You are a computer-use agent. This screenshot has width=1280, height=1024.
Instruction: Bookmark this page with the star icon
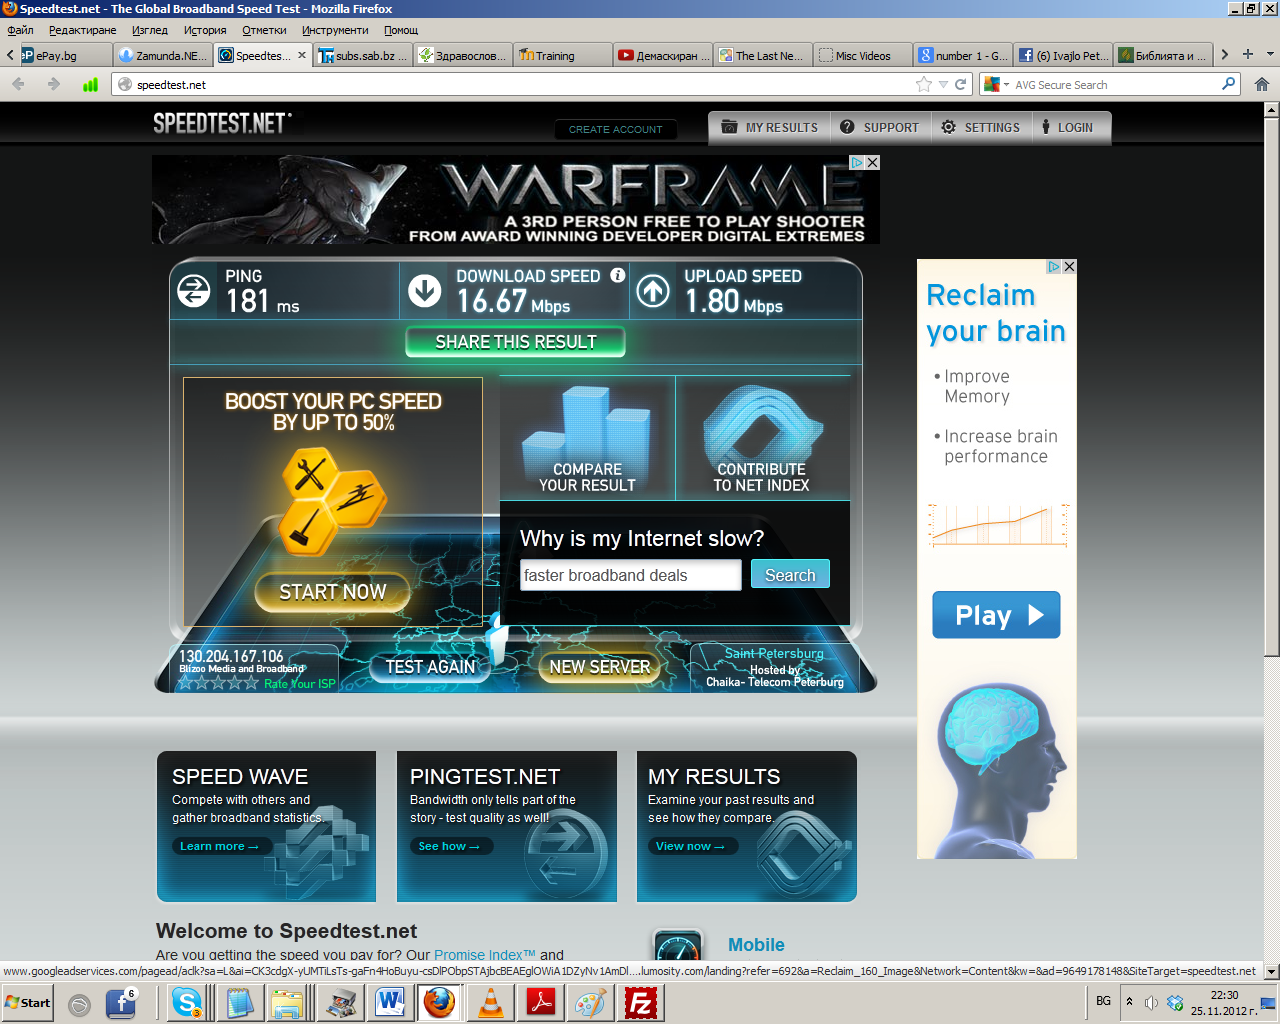[924, 84]
